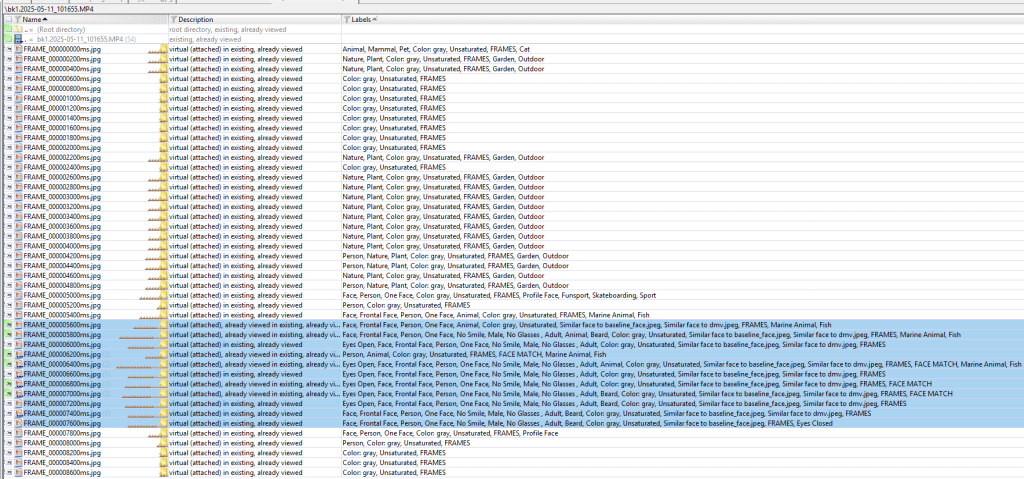1024x479 pixels.
Task: Sort by the Description column header
Action: [x=198, y=20]
